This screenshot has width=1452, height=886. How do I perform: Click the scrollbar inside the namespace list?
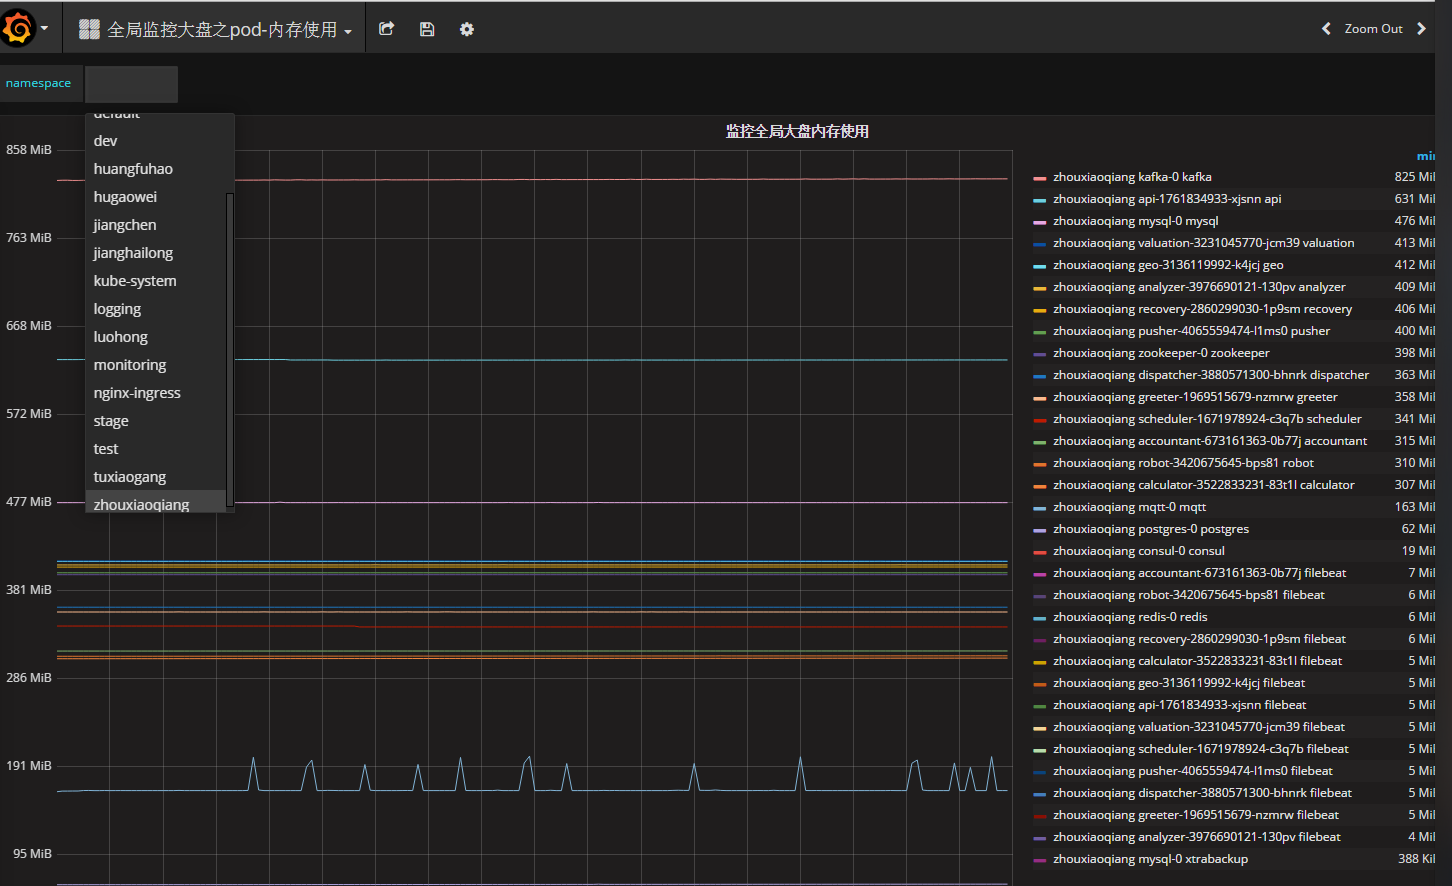[x=230, y=348]
